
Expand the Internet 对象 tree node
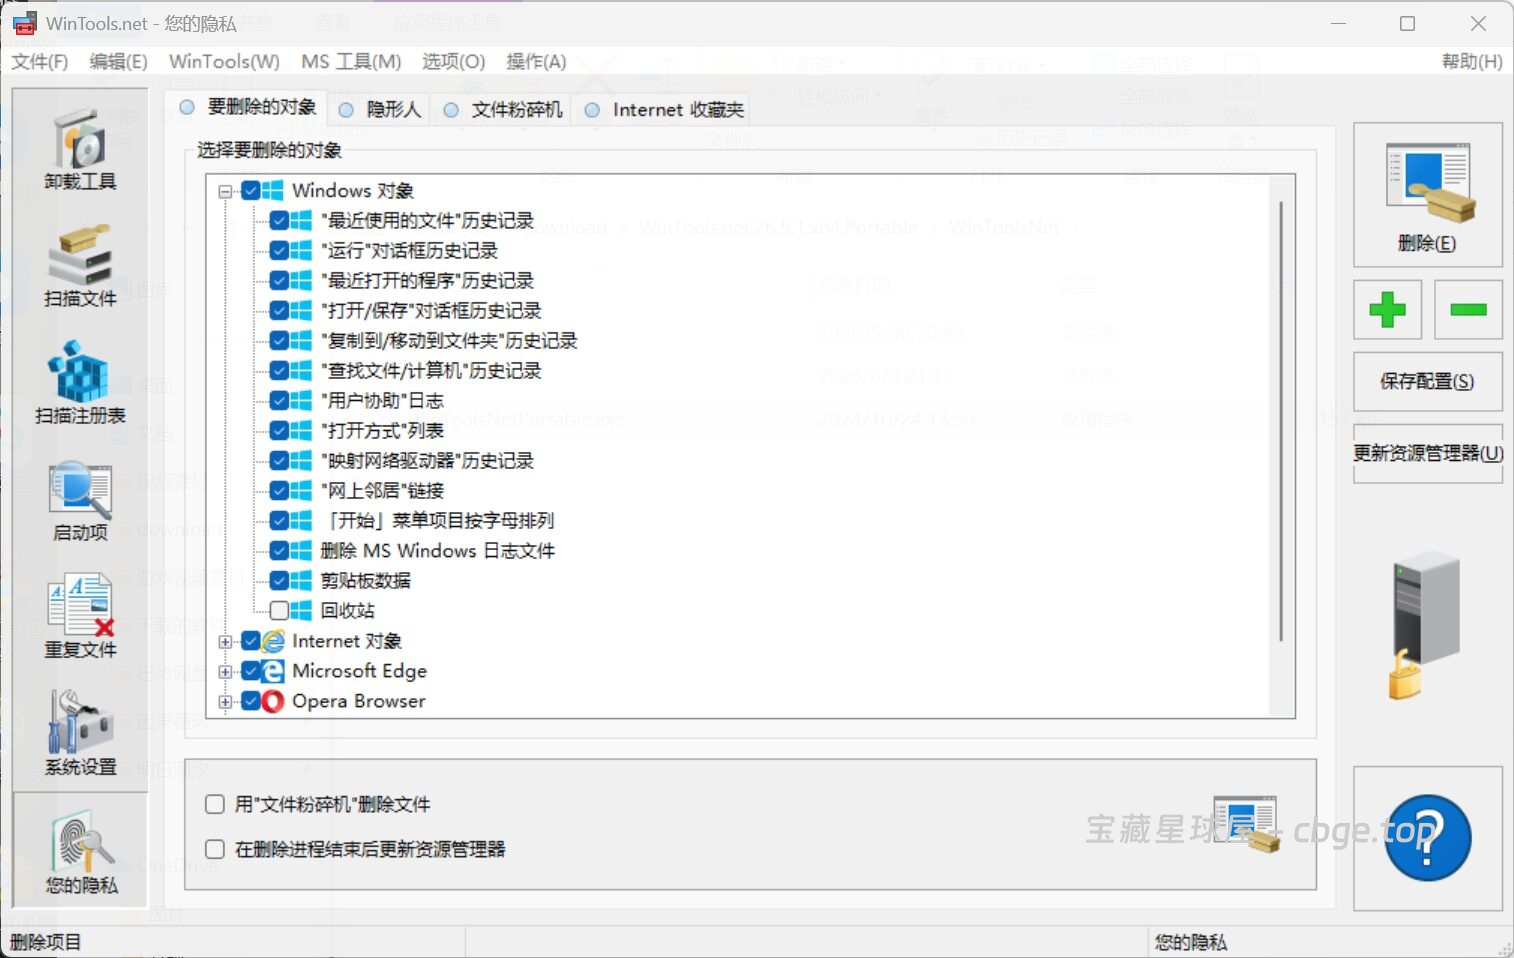click(225, 642)
